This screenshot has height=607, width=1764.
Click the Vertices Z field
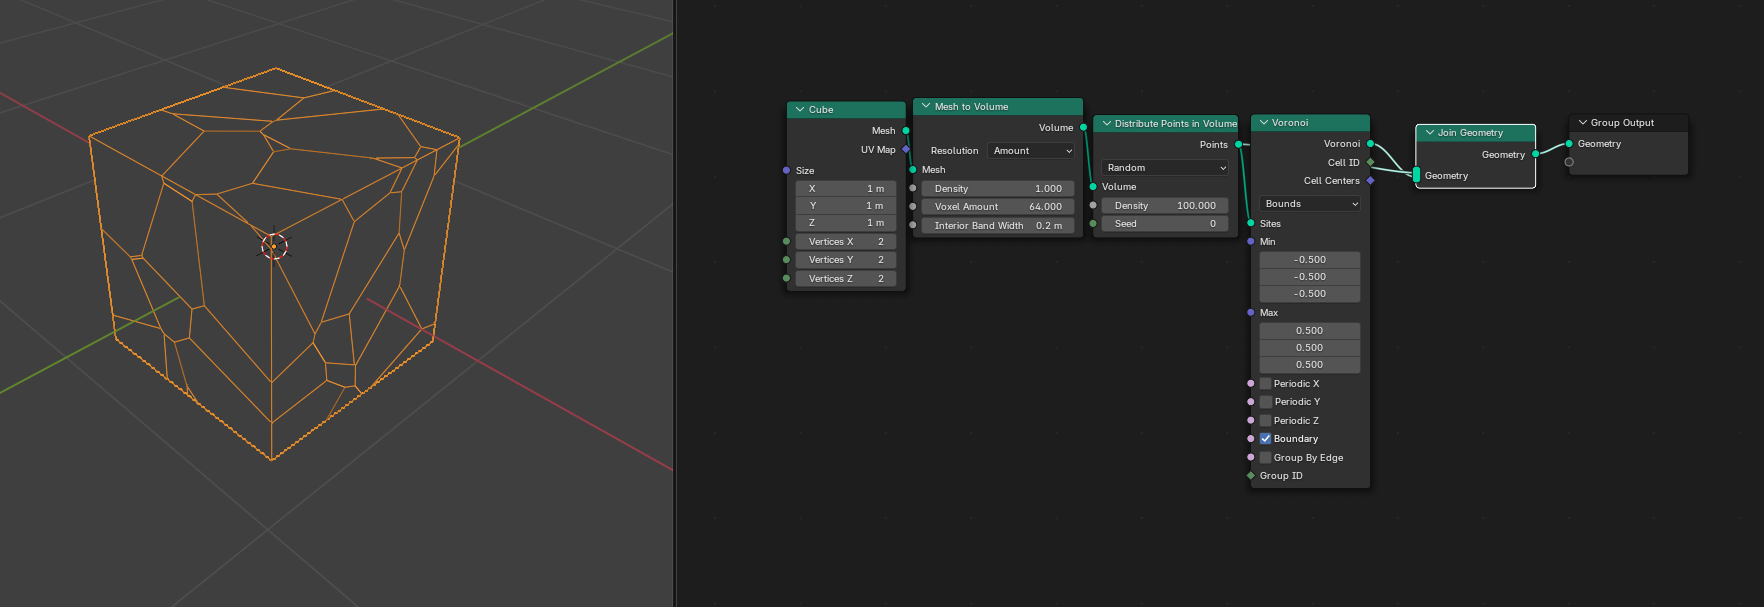click(x=846, y=279)
